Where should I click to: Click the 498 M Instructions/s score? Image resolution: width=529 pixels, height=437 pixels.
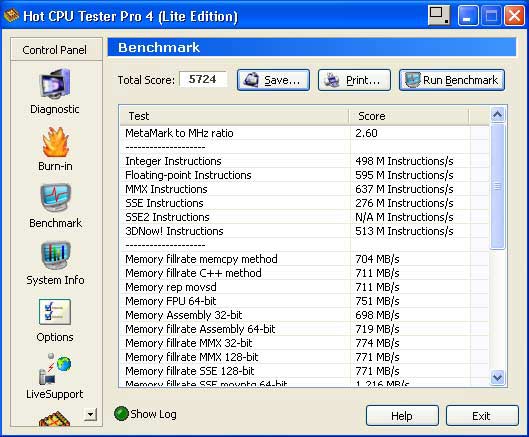click(x=404, y=161)
